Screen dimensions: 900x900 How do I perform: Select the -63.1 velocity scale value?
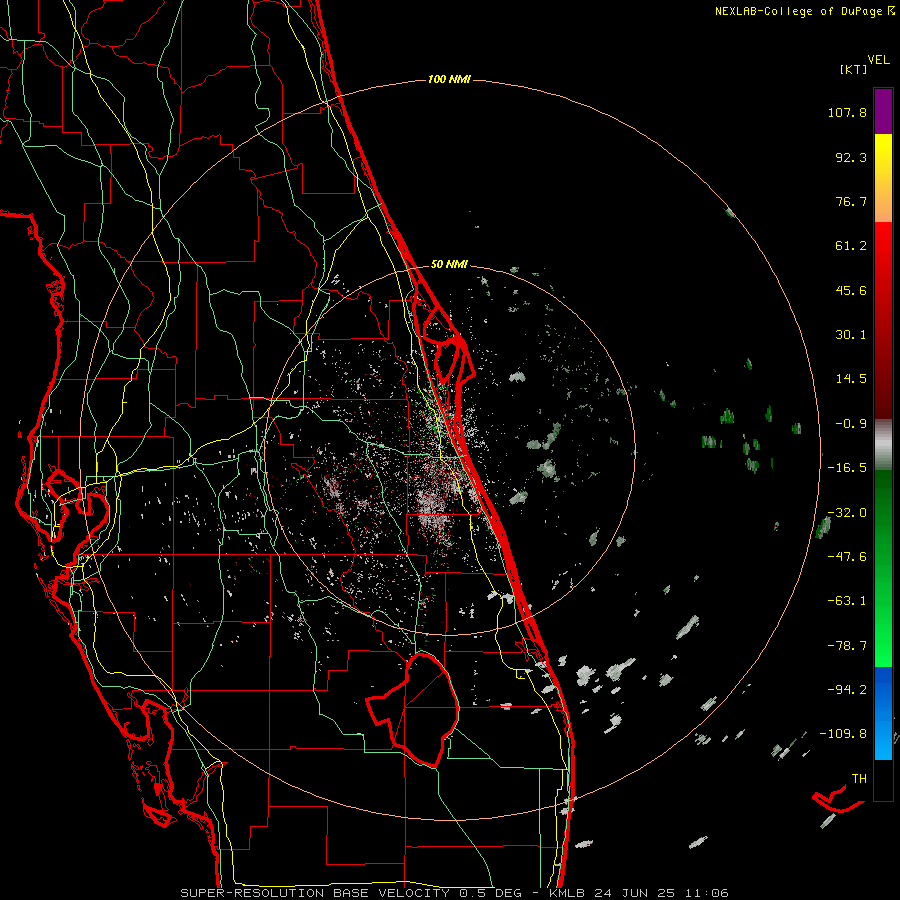click(847, 601)
